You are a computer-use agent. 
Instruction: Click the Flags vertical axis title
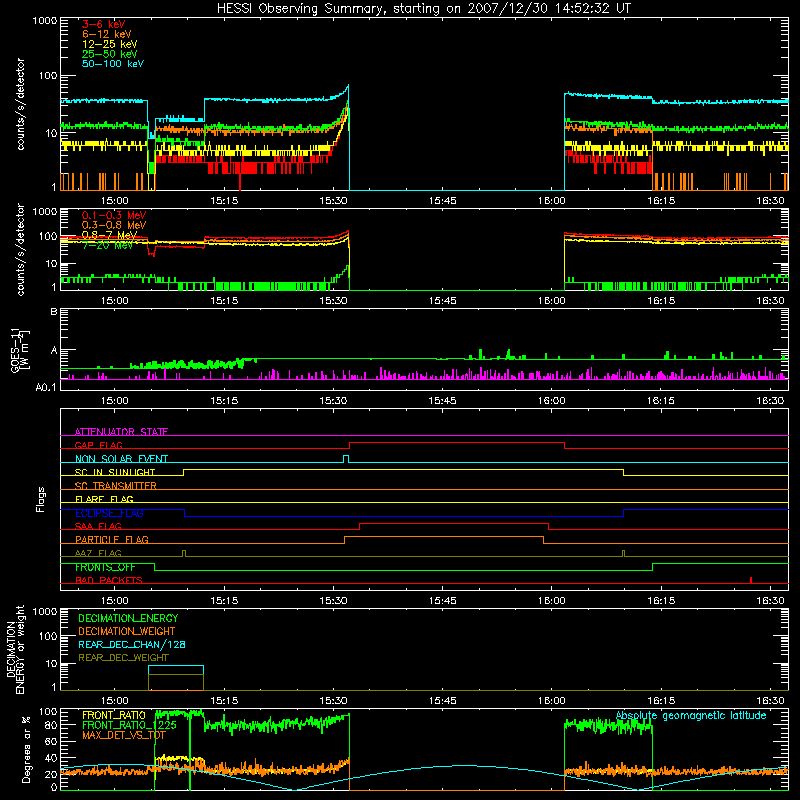click(x=40, y=499)
